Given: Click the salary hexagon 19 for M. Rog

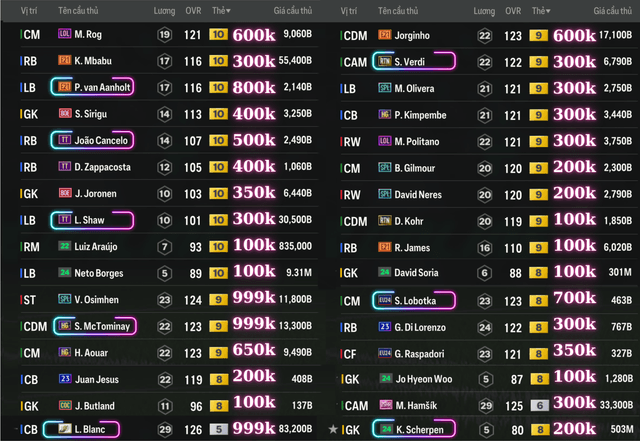Looking at the screenshot, I should 164,34.
